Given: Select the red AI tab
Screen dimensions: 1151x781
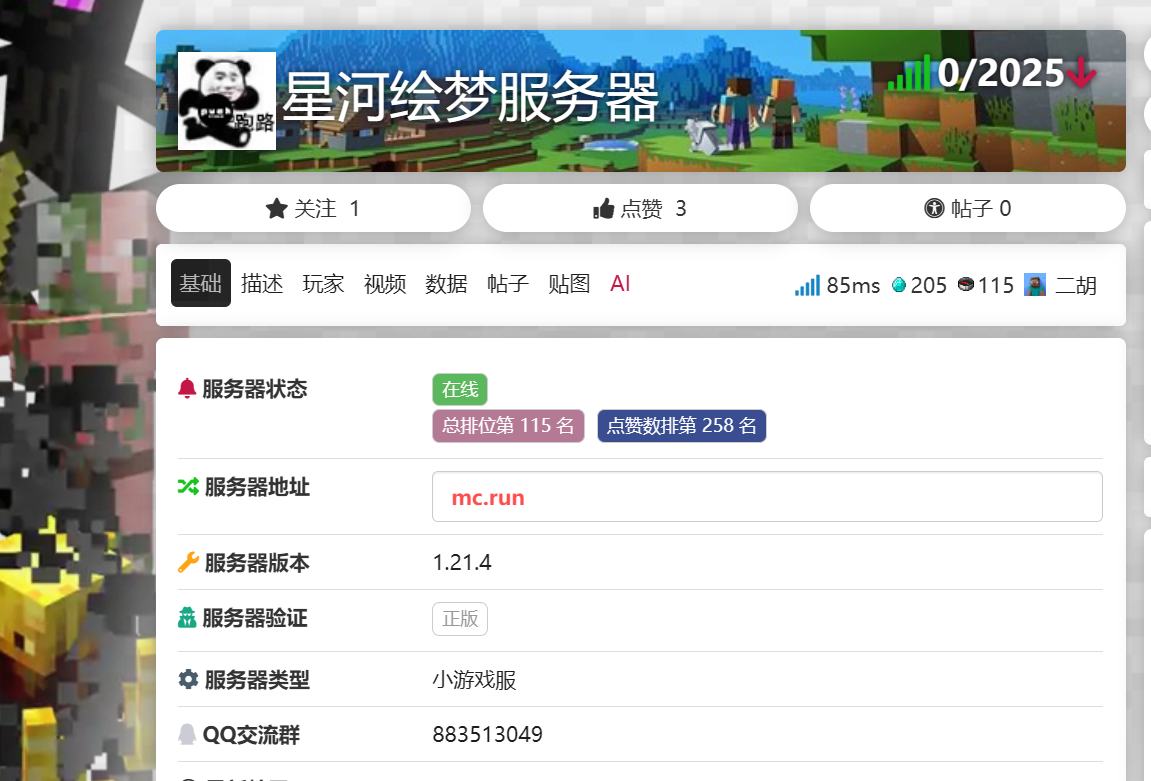Looking at the screenshot, I should [x=620, y=283].
